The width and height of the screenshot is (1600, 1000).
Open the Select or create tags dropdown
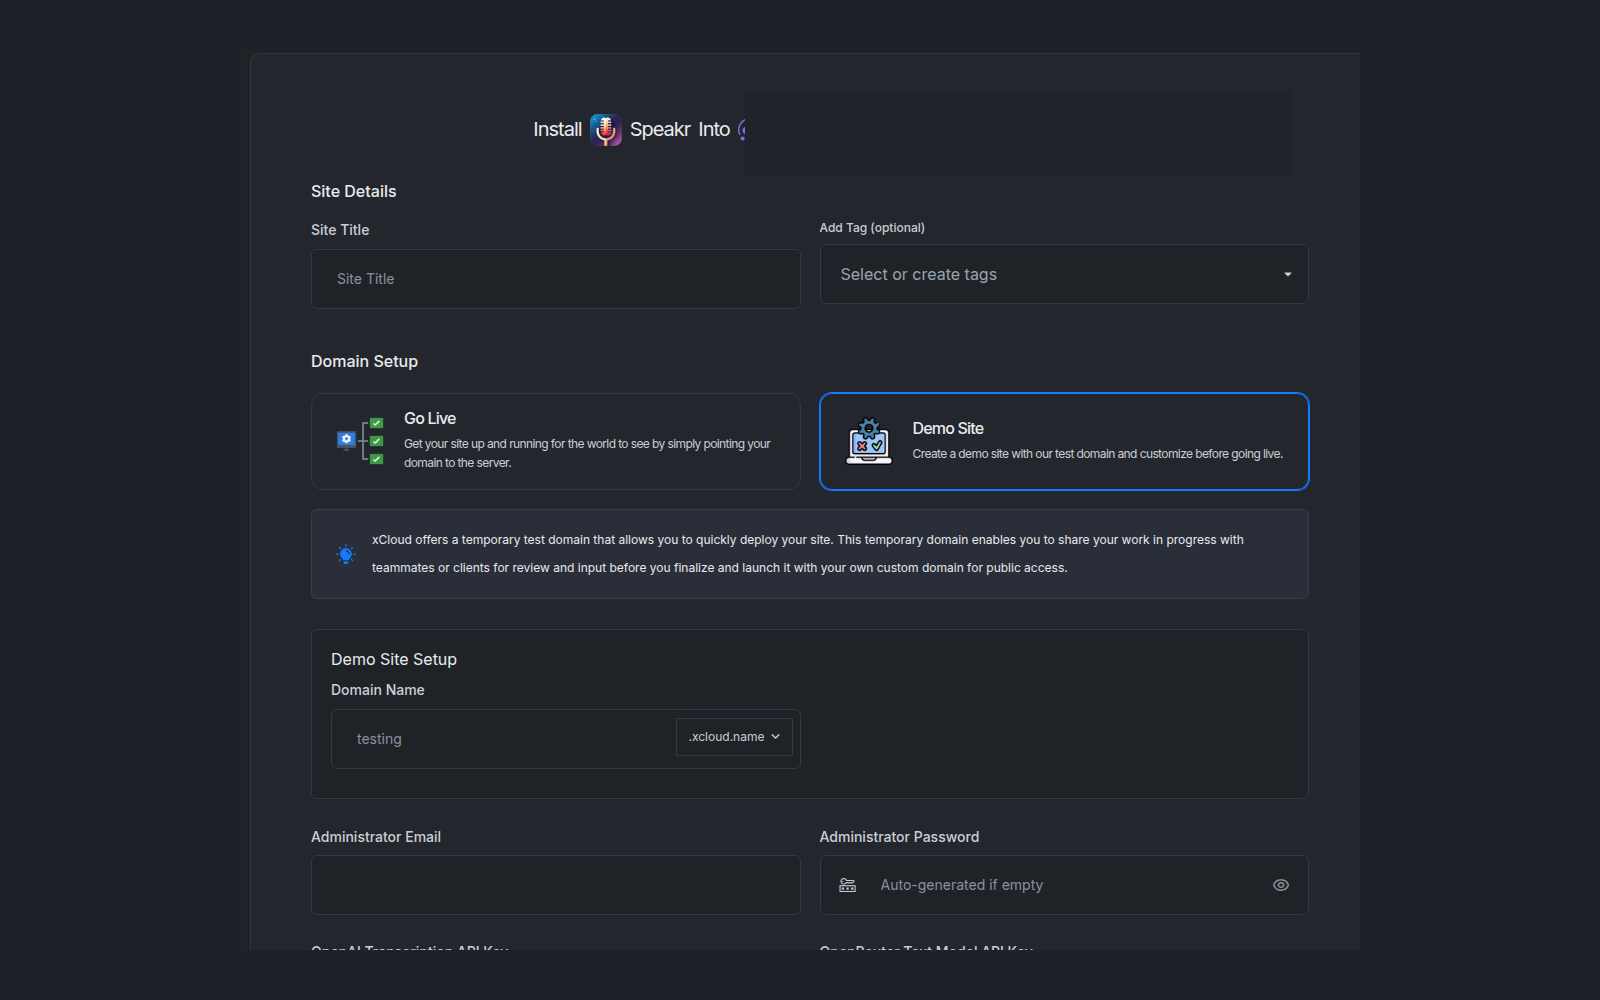pos(1064,274)
